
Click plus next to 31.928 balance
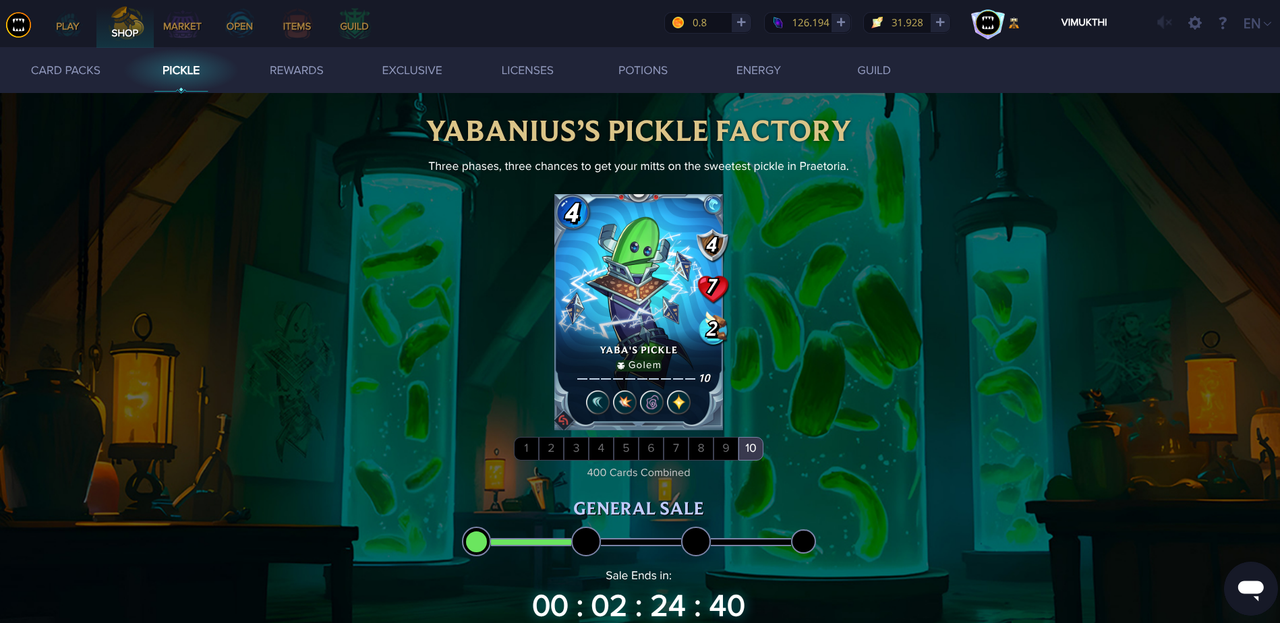[x=940, y=23]
